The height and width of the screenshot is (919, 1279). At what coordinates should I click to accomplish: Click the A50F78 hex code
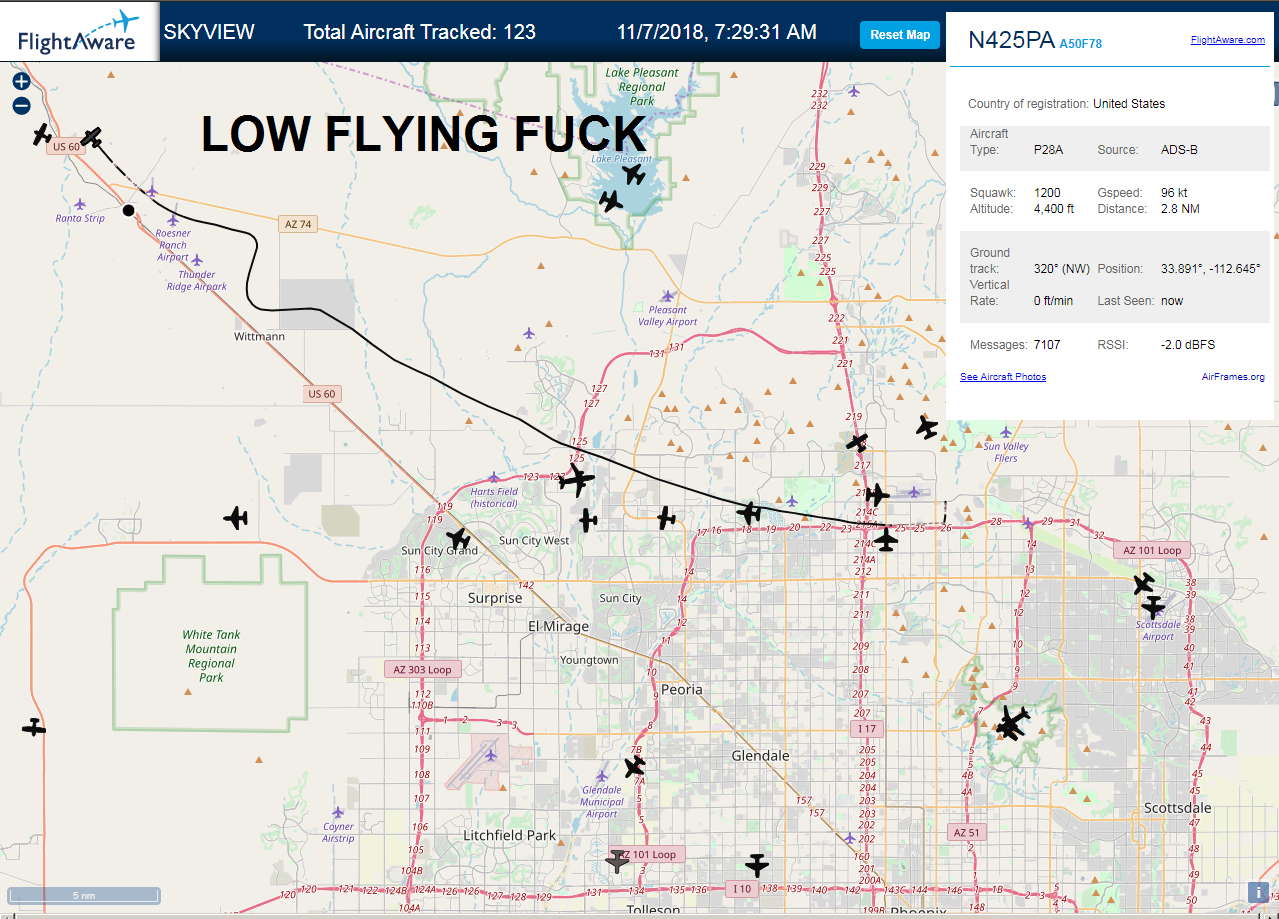1081,44
